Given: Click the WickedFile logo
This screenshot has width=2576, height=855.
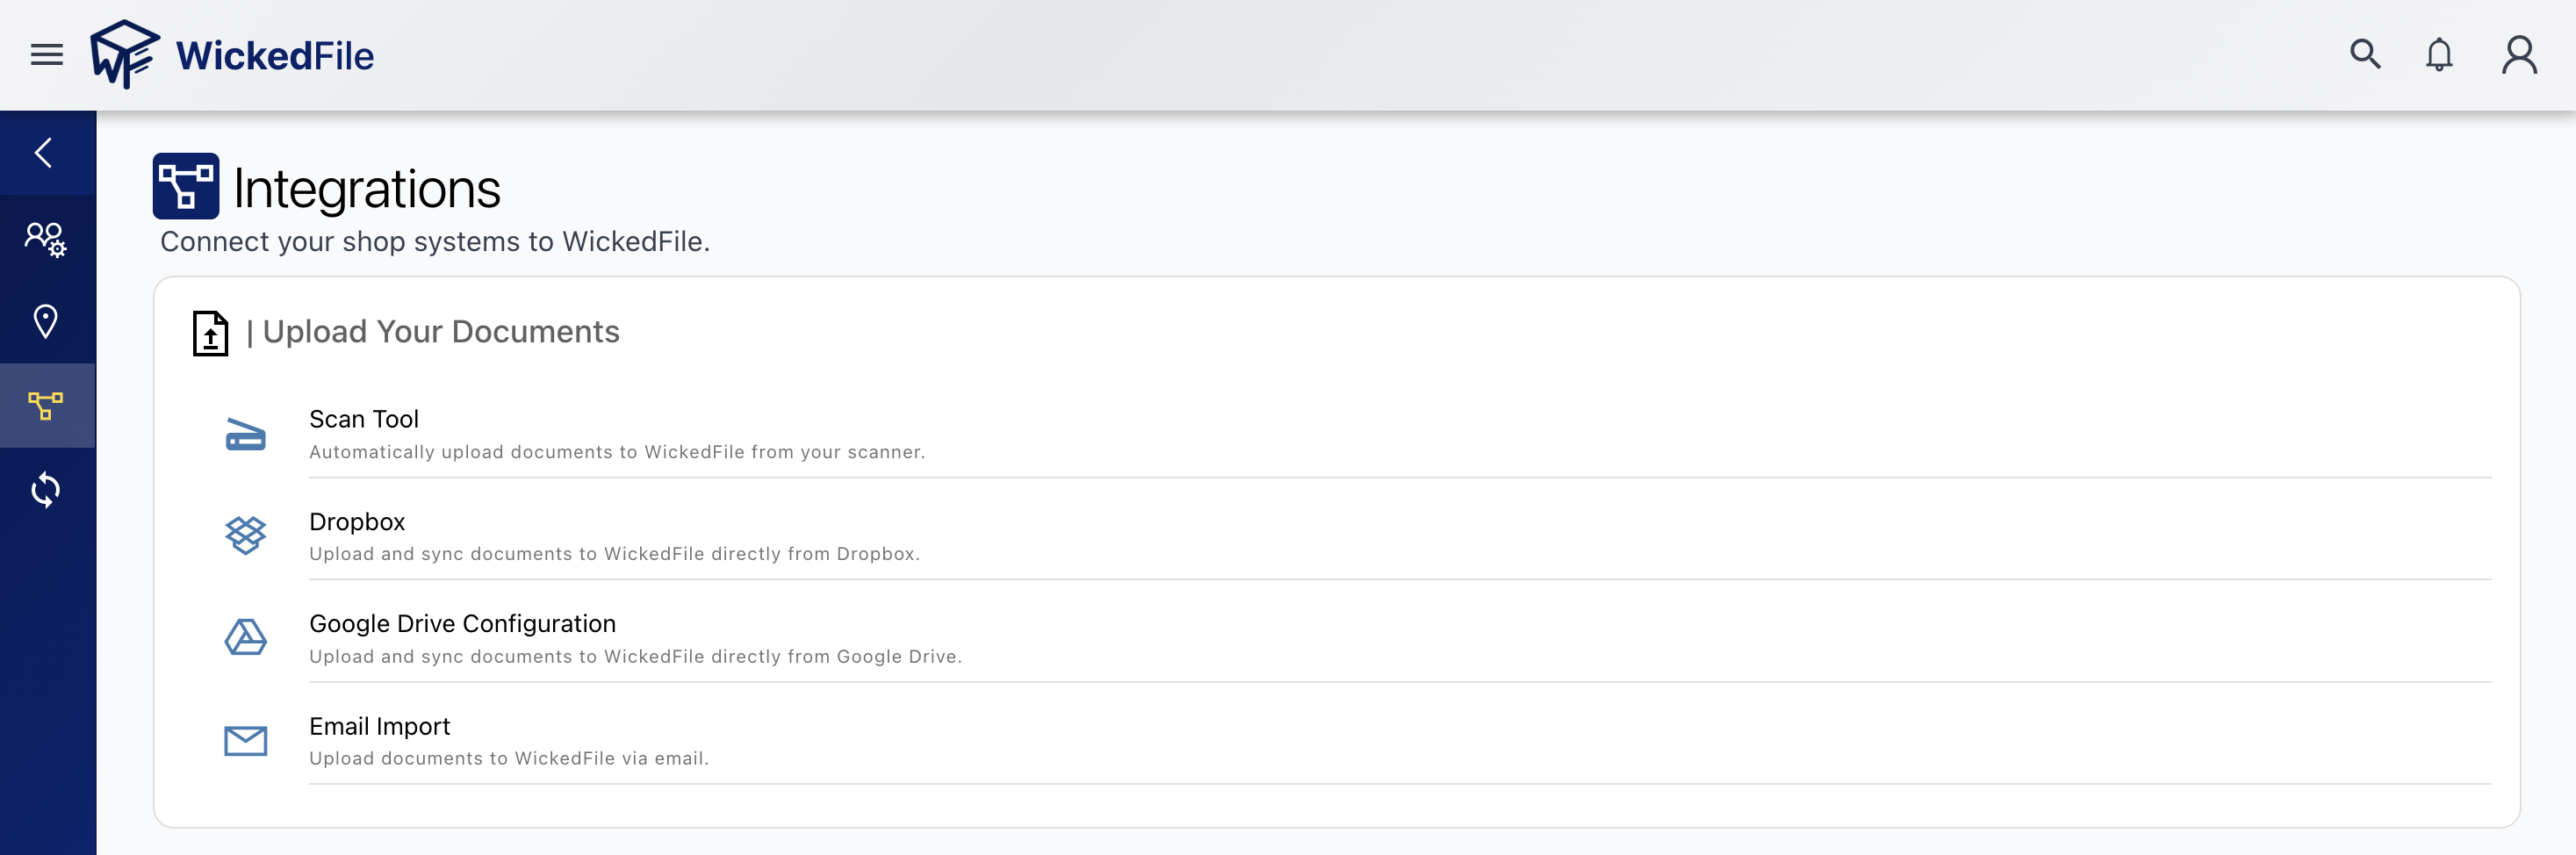Looking at the screenshot, I should 232,56.
